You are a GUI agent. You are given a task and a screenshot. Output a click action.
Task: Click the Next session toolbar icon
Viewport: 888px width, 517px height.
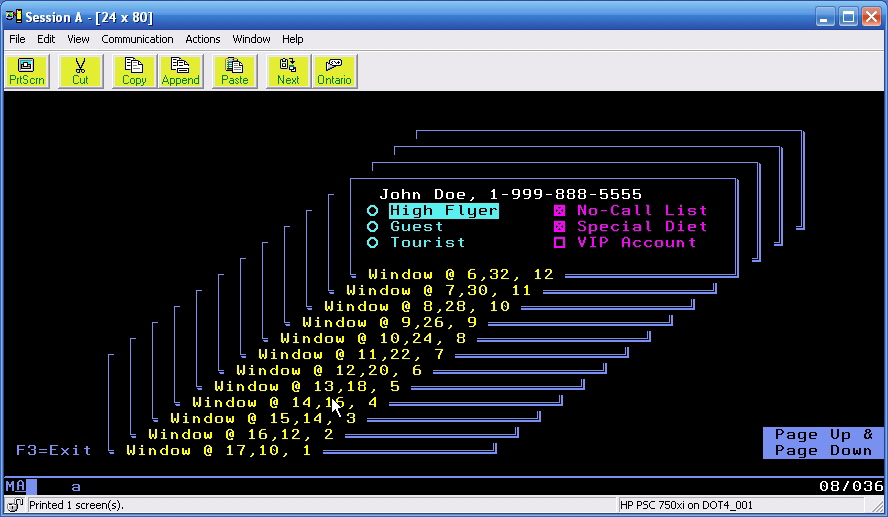point(288,71)
